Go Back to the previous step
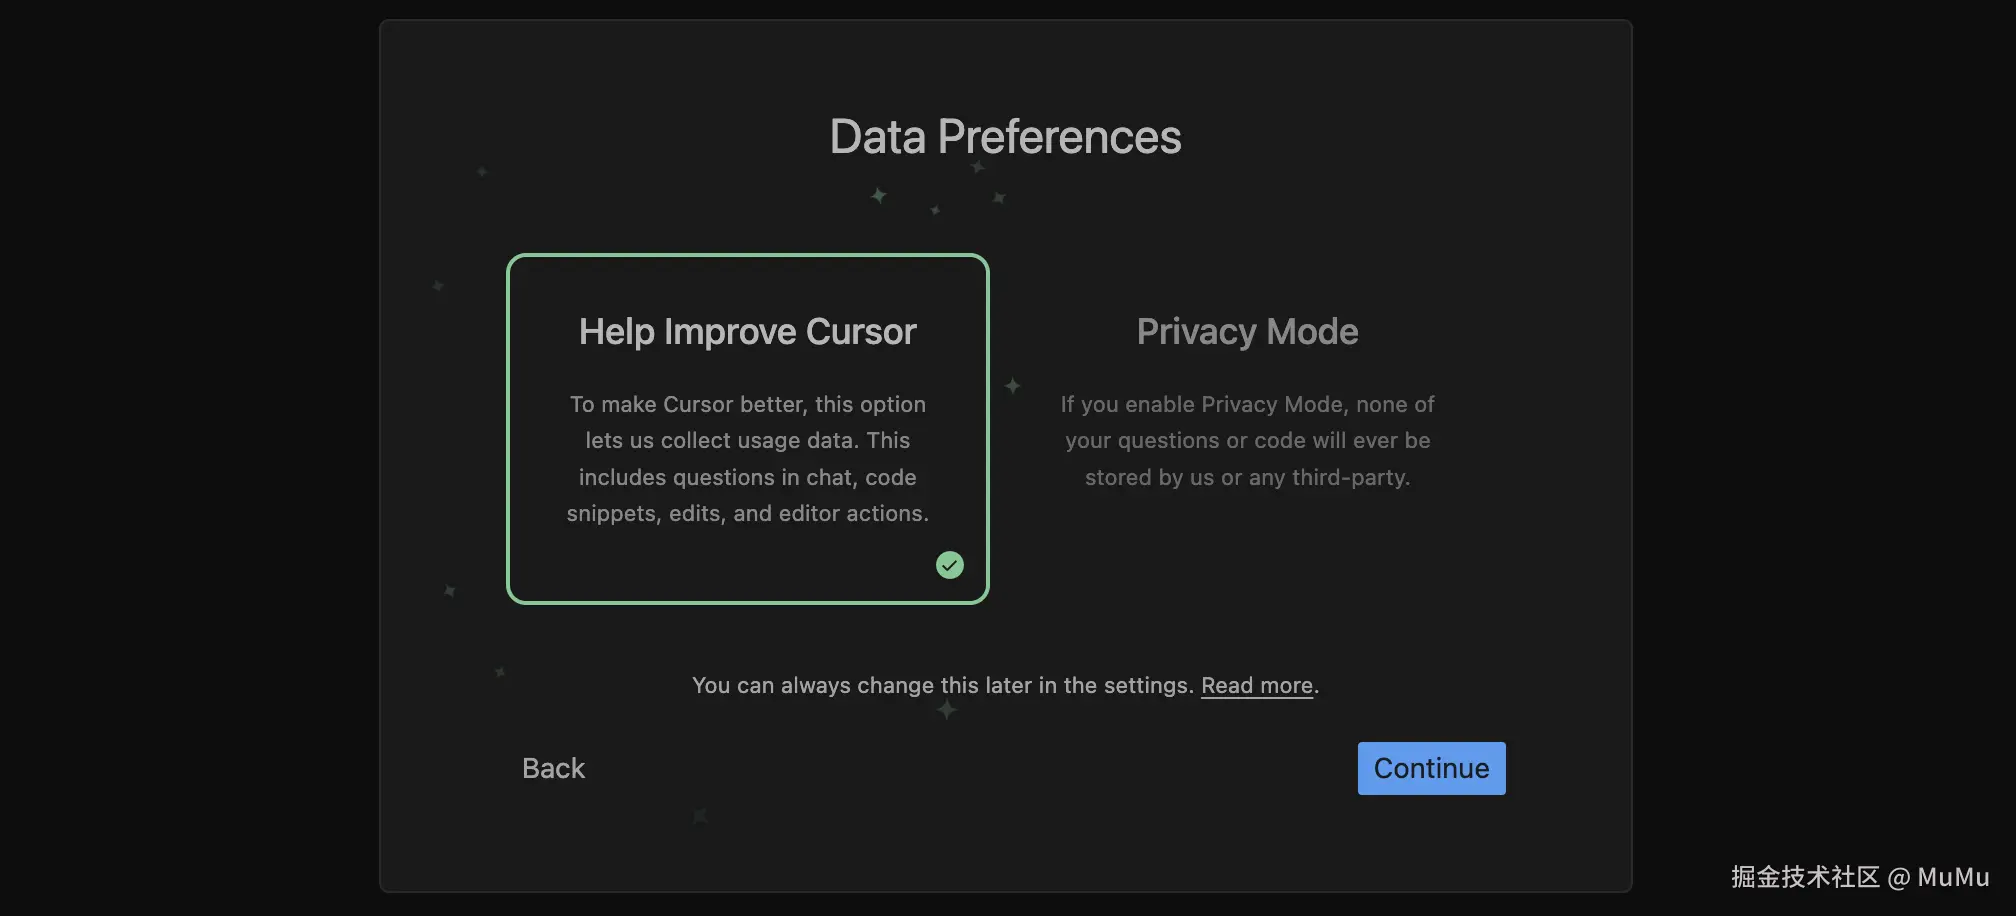The image size is (2016, 916). [x=553, y=768]
